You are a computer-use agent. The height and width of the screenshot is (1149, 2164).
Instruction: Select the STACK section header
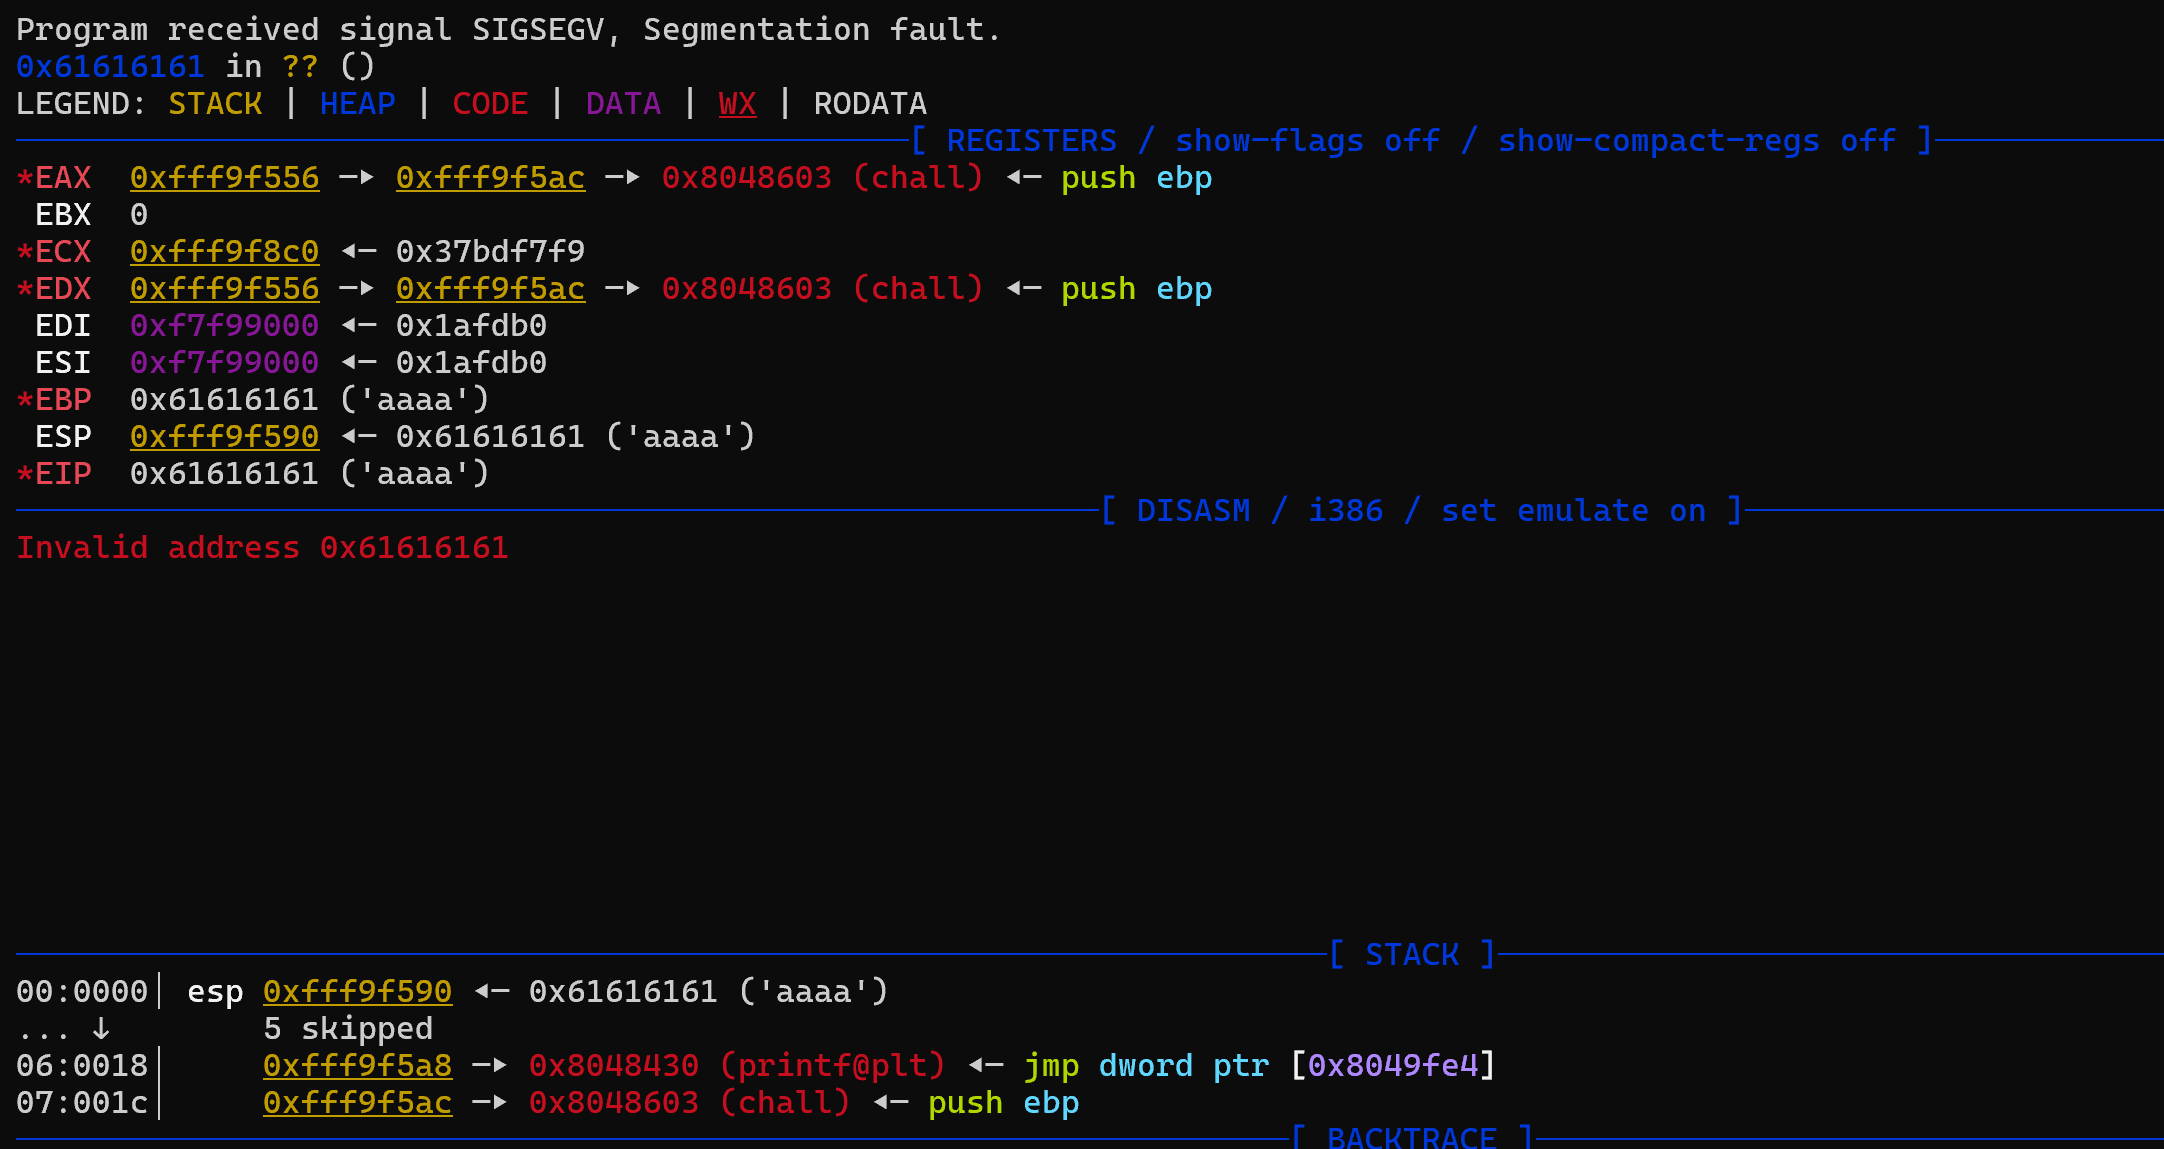1412,955
